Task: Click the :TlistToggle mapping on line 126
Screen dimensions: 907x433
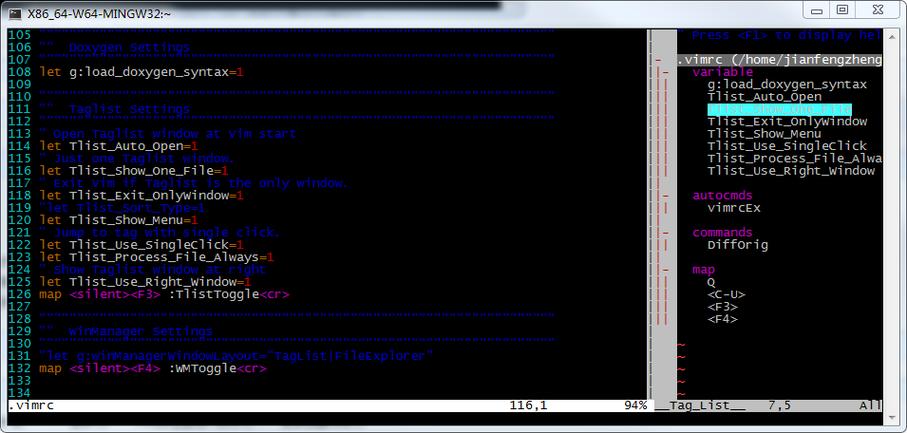Action: [x=214, y=295]
